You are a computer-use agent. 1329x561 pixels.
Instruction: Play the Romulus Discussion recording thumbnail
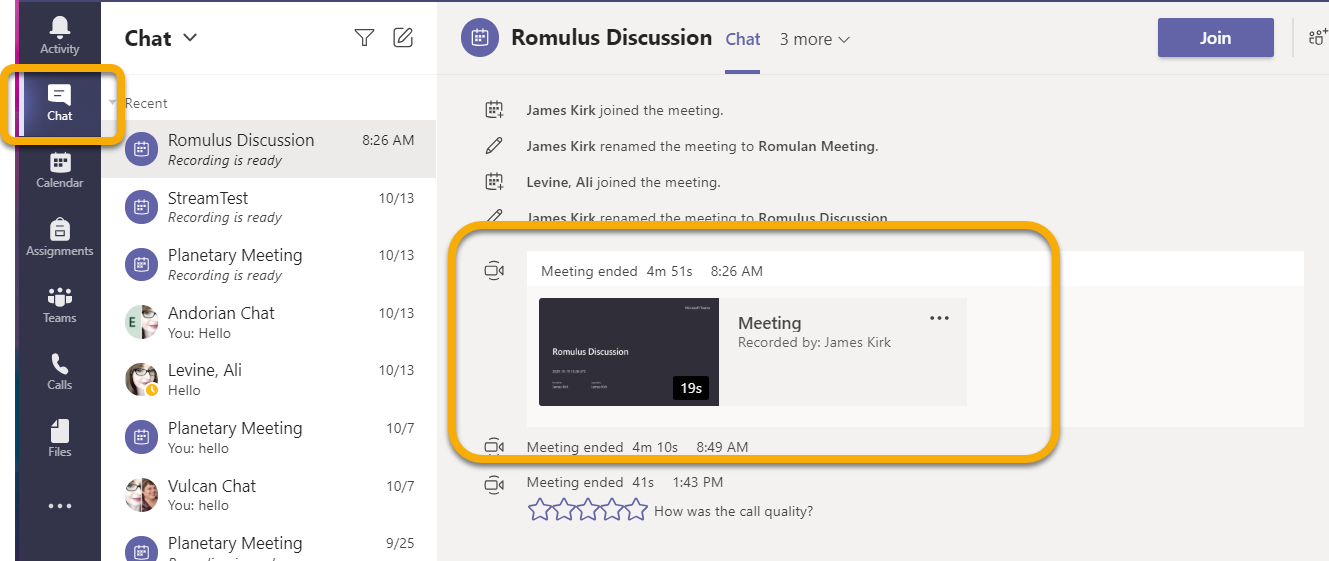click(x=629, y=352)
